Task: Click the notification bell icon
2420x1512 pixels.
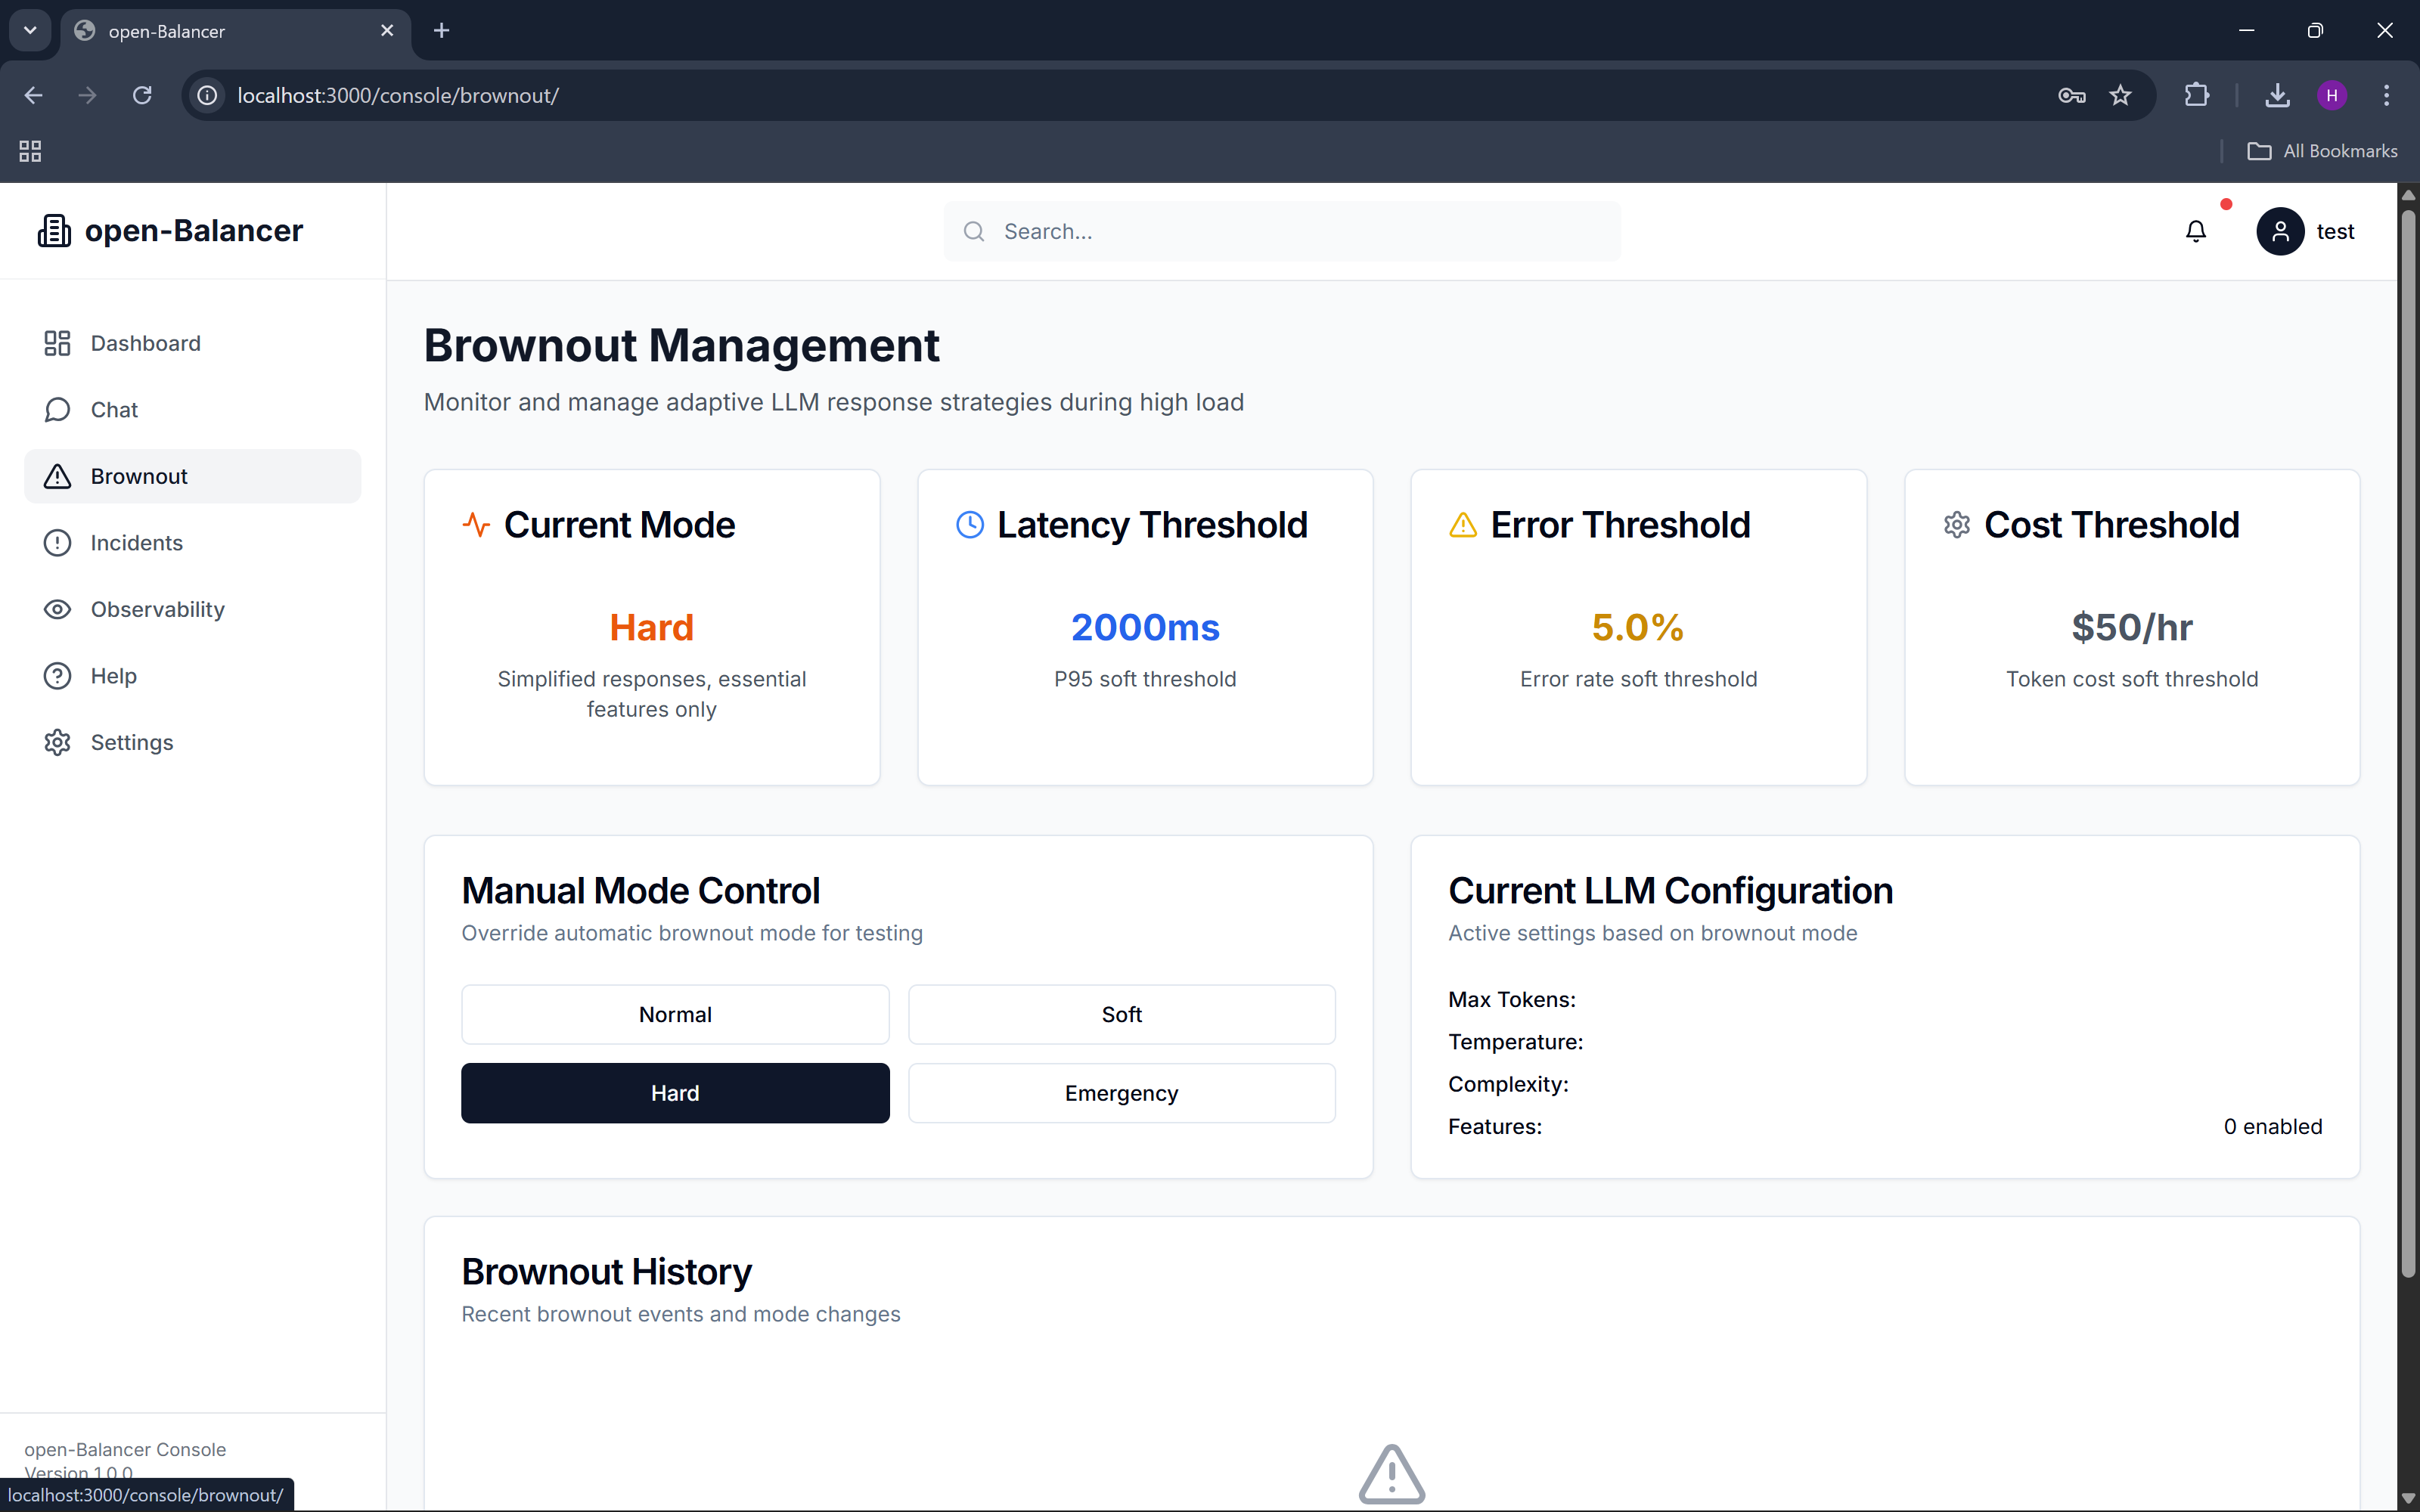Action: tap(2195, 231)
